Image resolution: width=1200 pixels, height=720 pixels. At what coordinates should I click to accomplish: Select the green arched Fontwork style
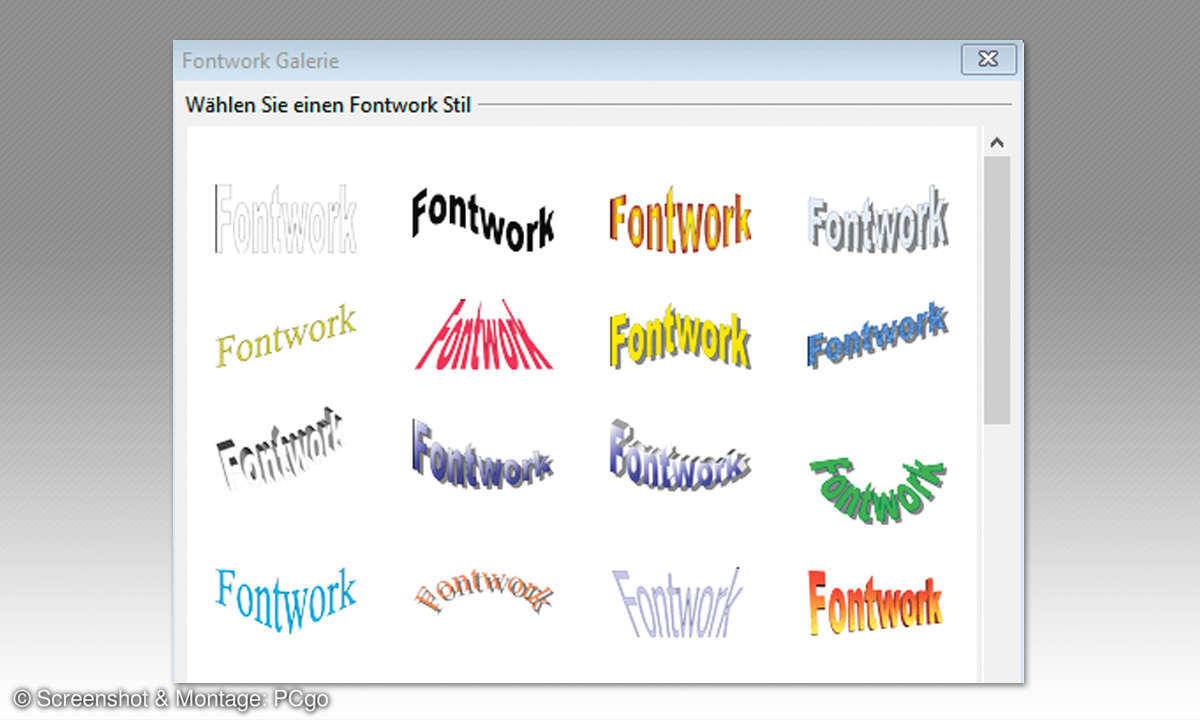[878, 490]
